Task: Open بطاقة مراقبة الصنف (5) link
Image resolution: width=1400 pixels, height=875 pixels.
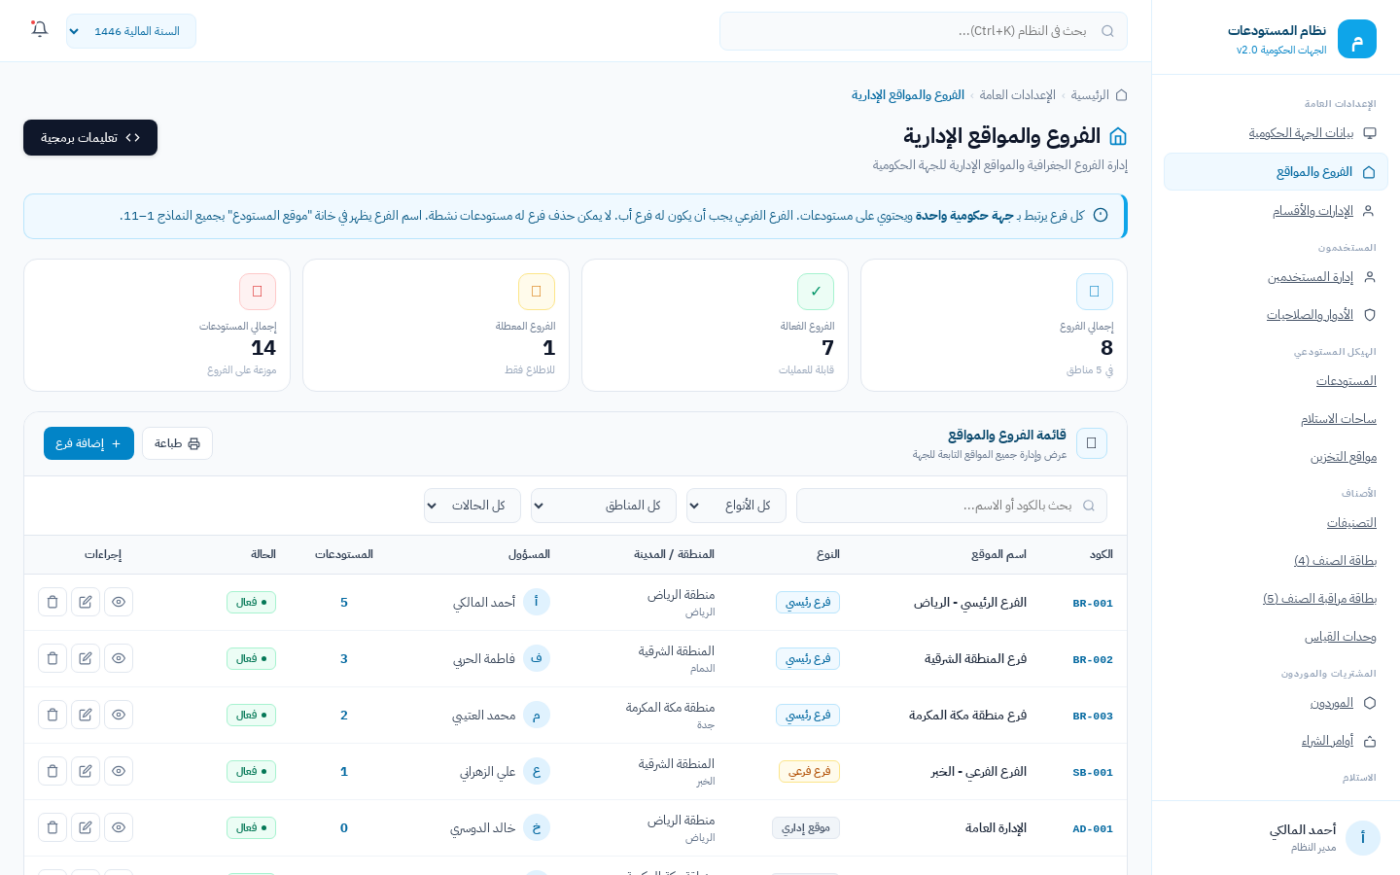Action: pyautogui.click(x=1319, y=599)
